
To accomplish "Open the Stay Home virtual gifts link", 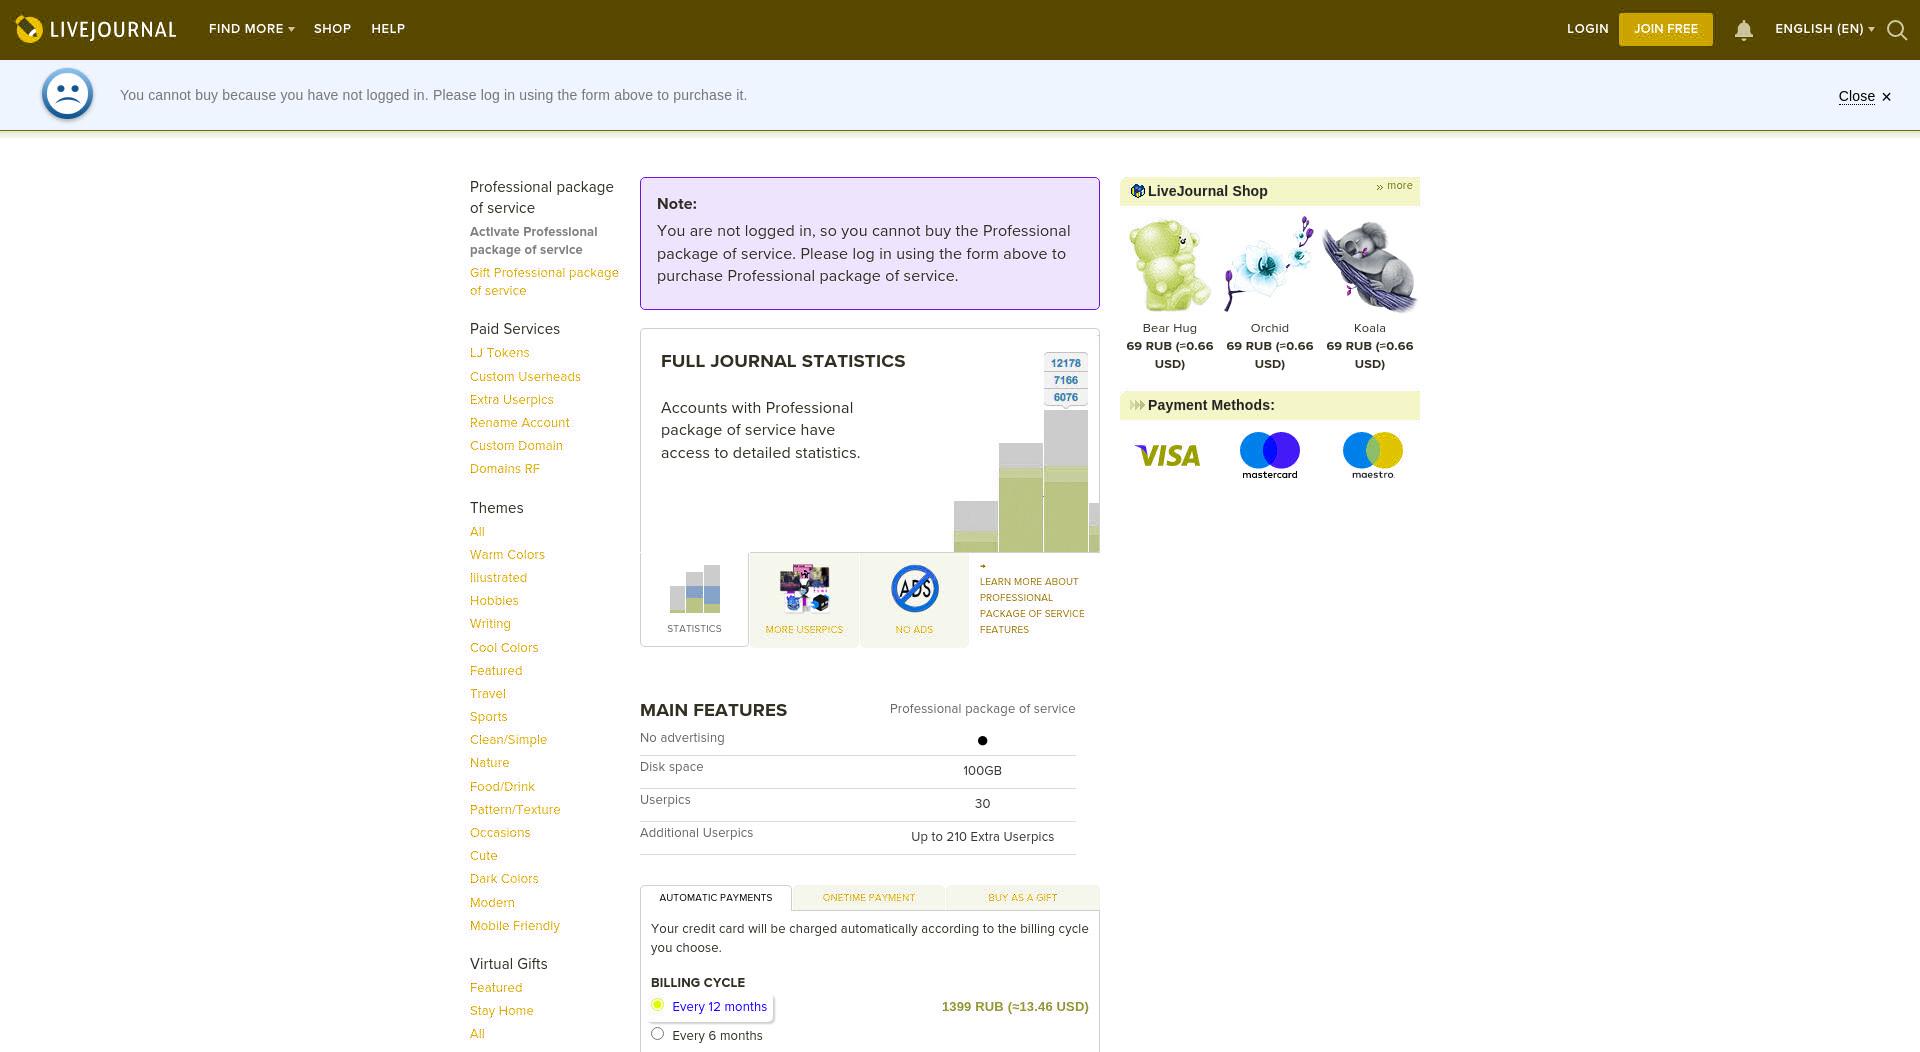I will (501, 1011).
